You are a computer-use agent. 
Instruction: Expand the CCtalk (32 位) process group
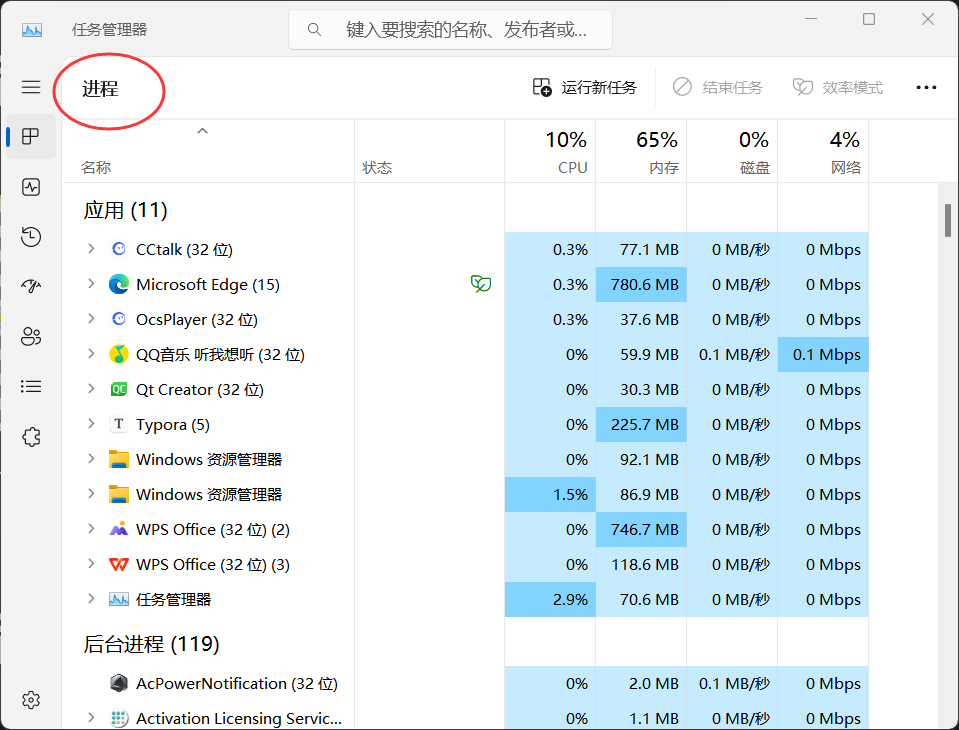pos(91,248)
